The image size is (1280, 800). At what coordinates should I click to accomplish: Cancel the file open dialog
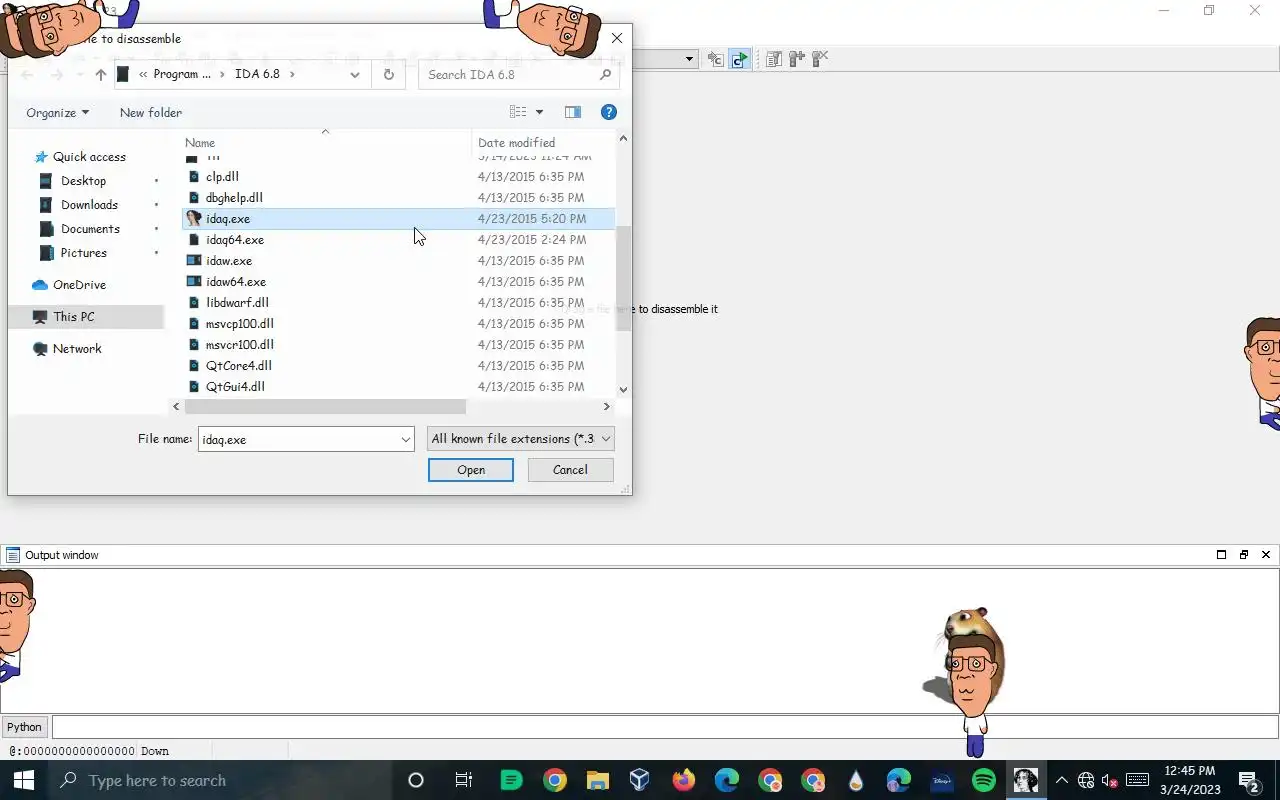(570, 470)
